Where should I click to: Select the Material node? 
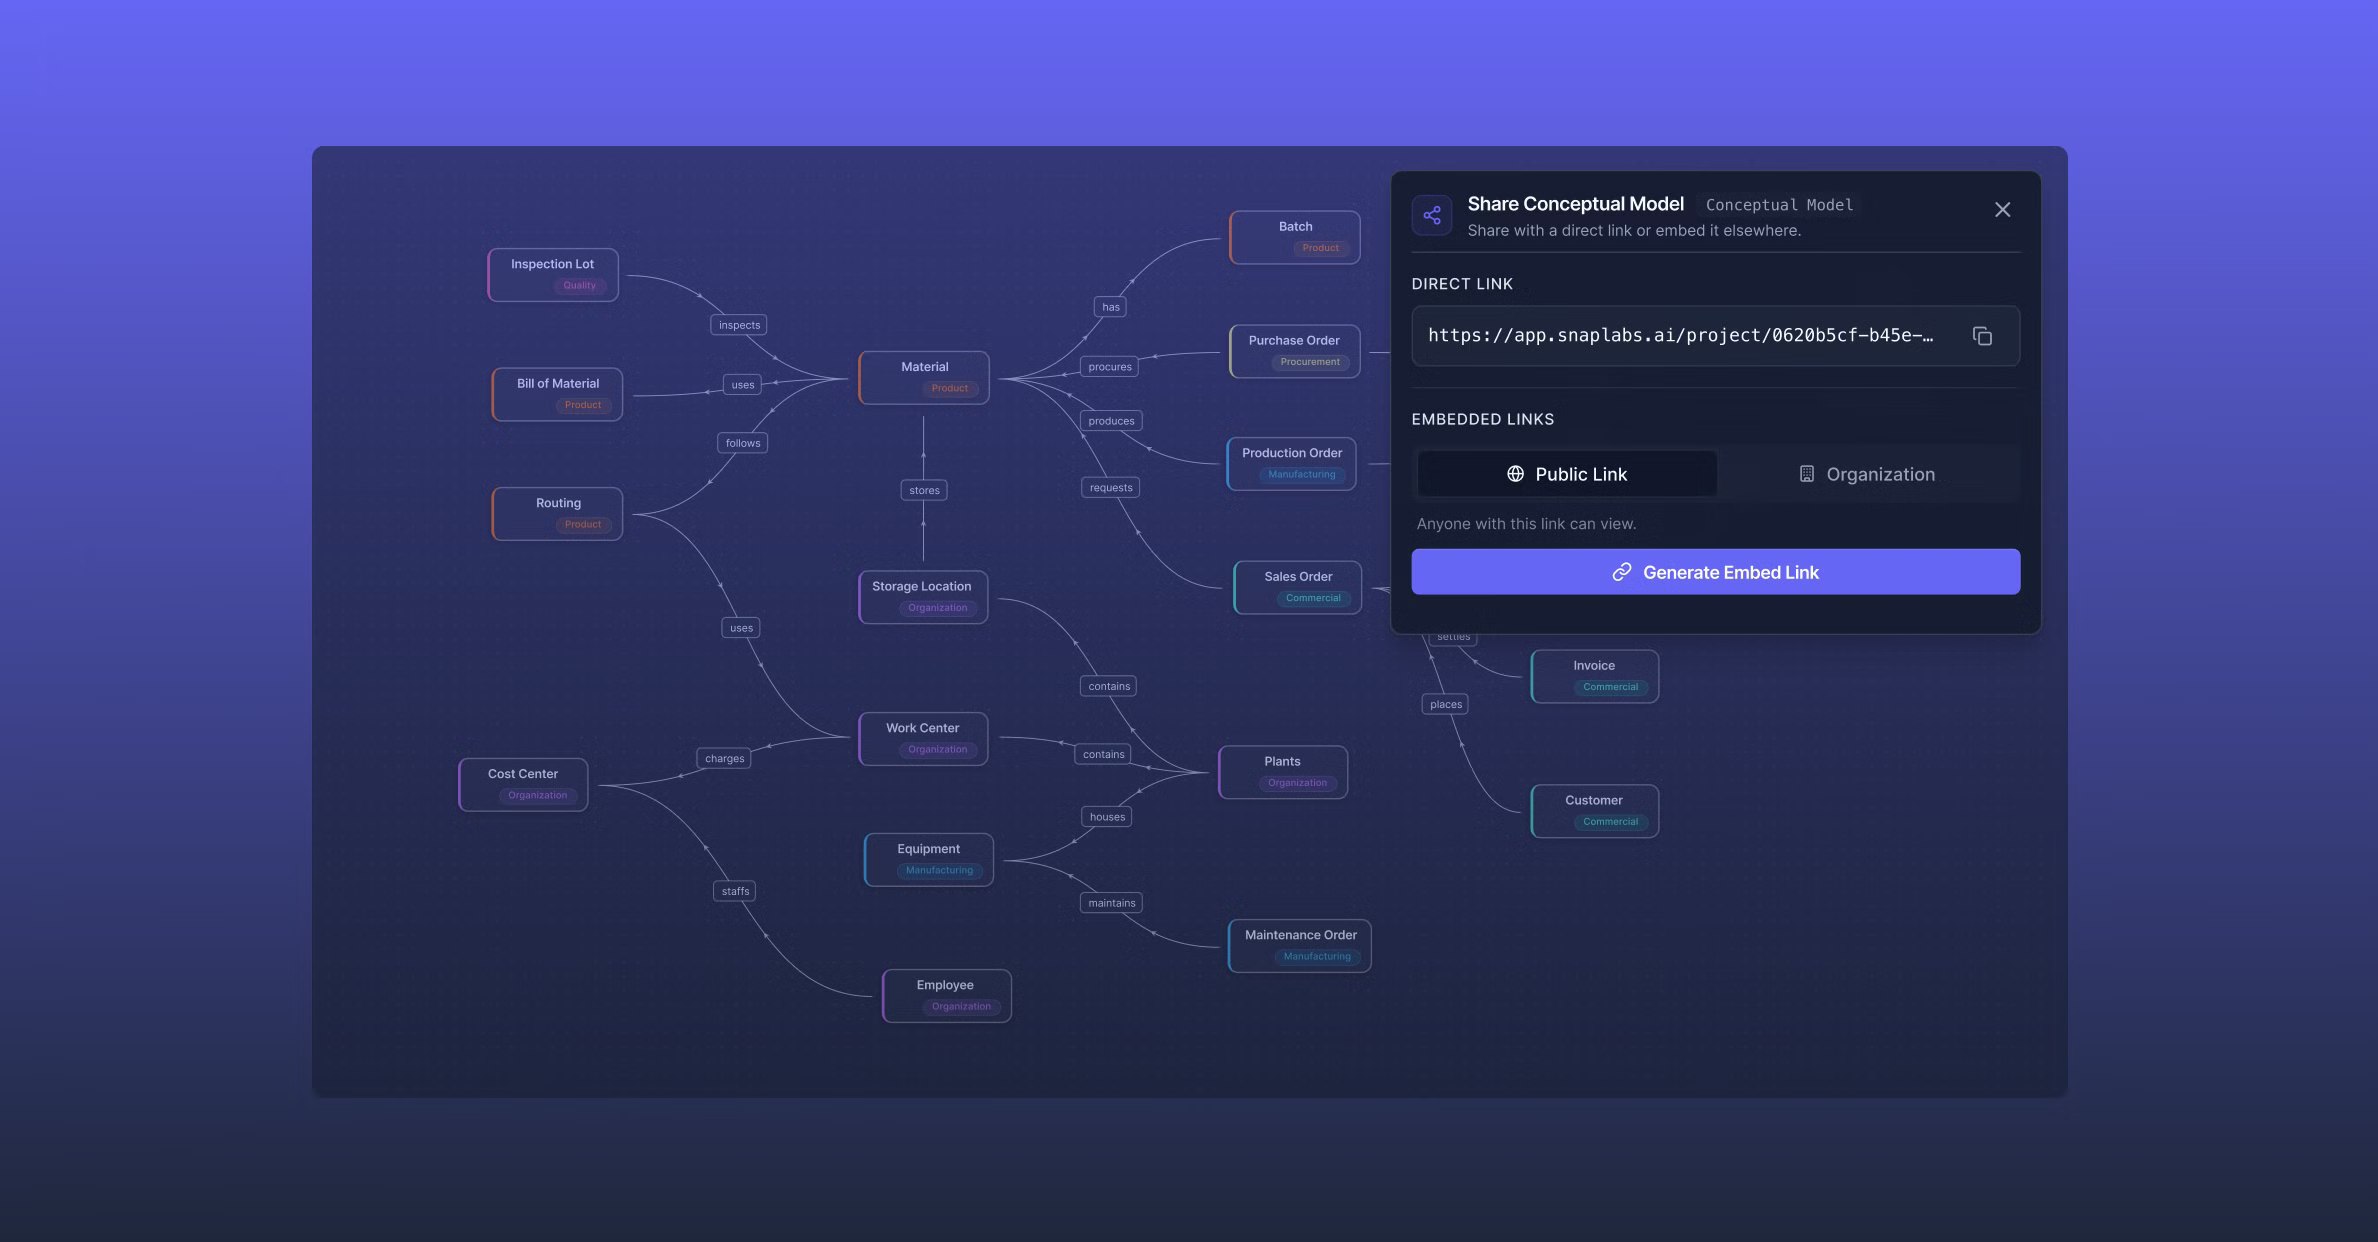point(924,377)
